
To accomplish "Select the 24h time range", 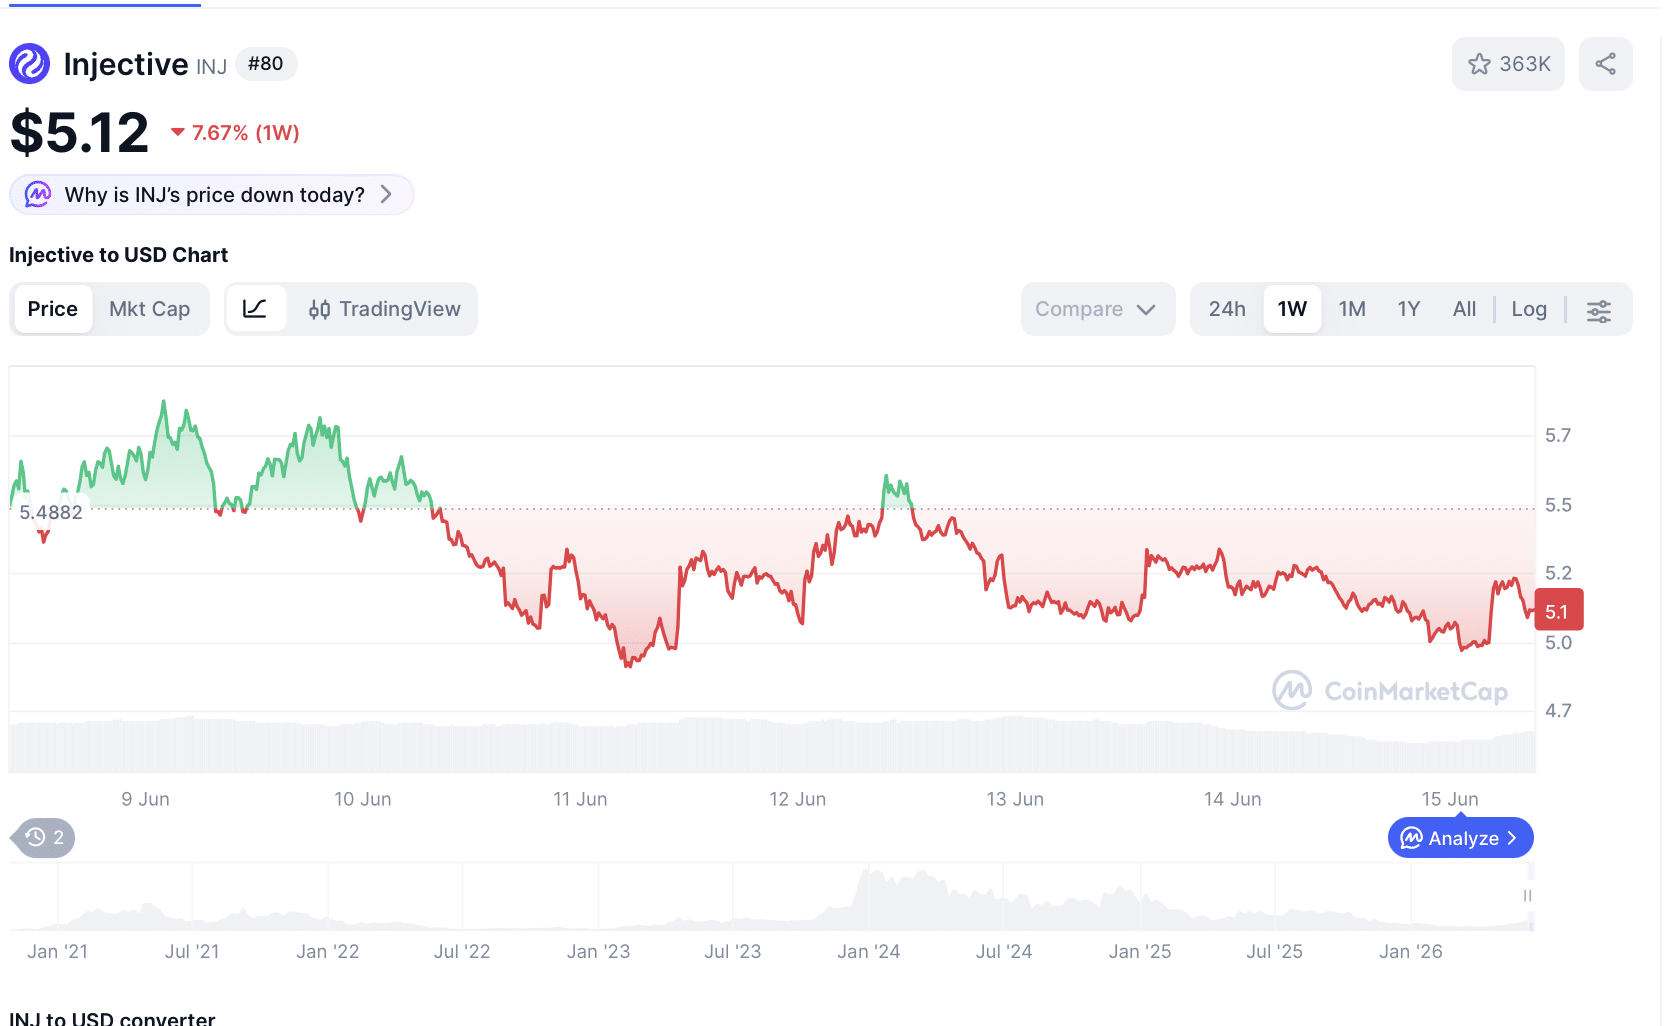I will pos(1227,309).
